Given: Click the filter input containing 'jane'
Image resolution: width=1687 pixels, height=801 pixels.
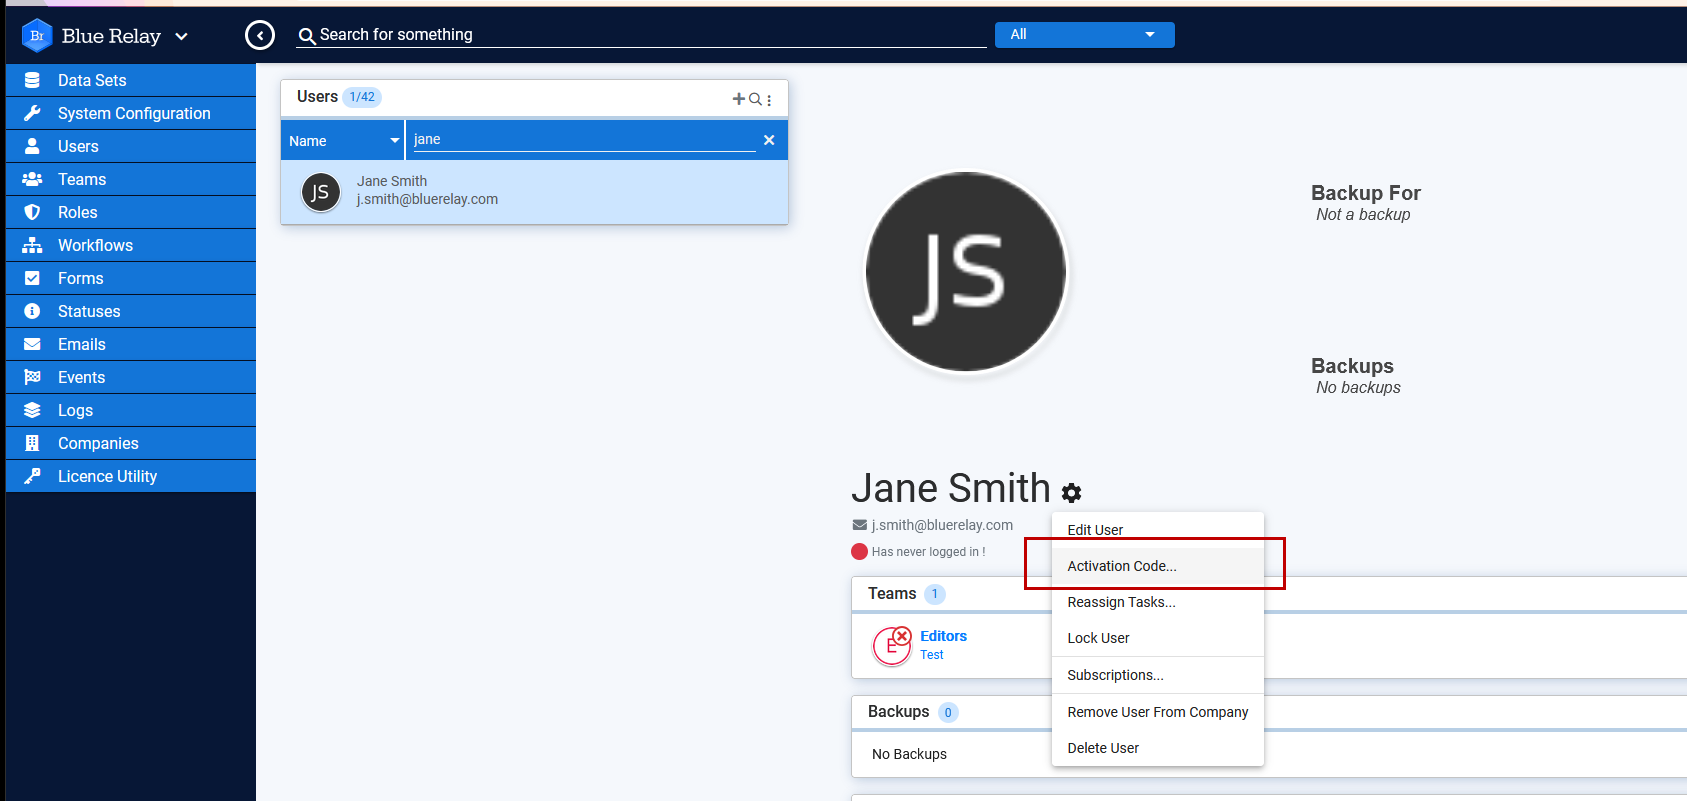Looking at the screenshot, I should click(584, 139).
